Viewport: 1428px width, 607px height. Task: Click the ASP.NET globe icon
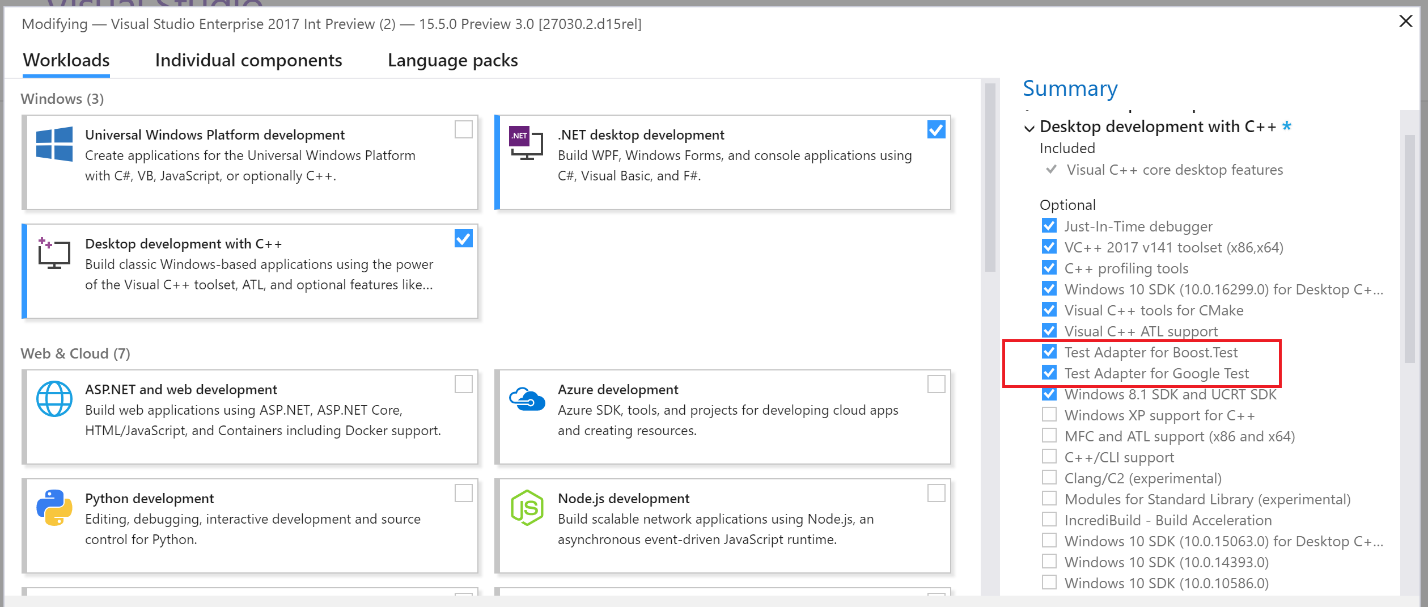click(x=54, y=399)
